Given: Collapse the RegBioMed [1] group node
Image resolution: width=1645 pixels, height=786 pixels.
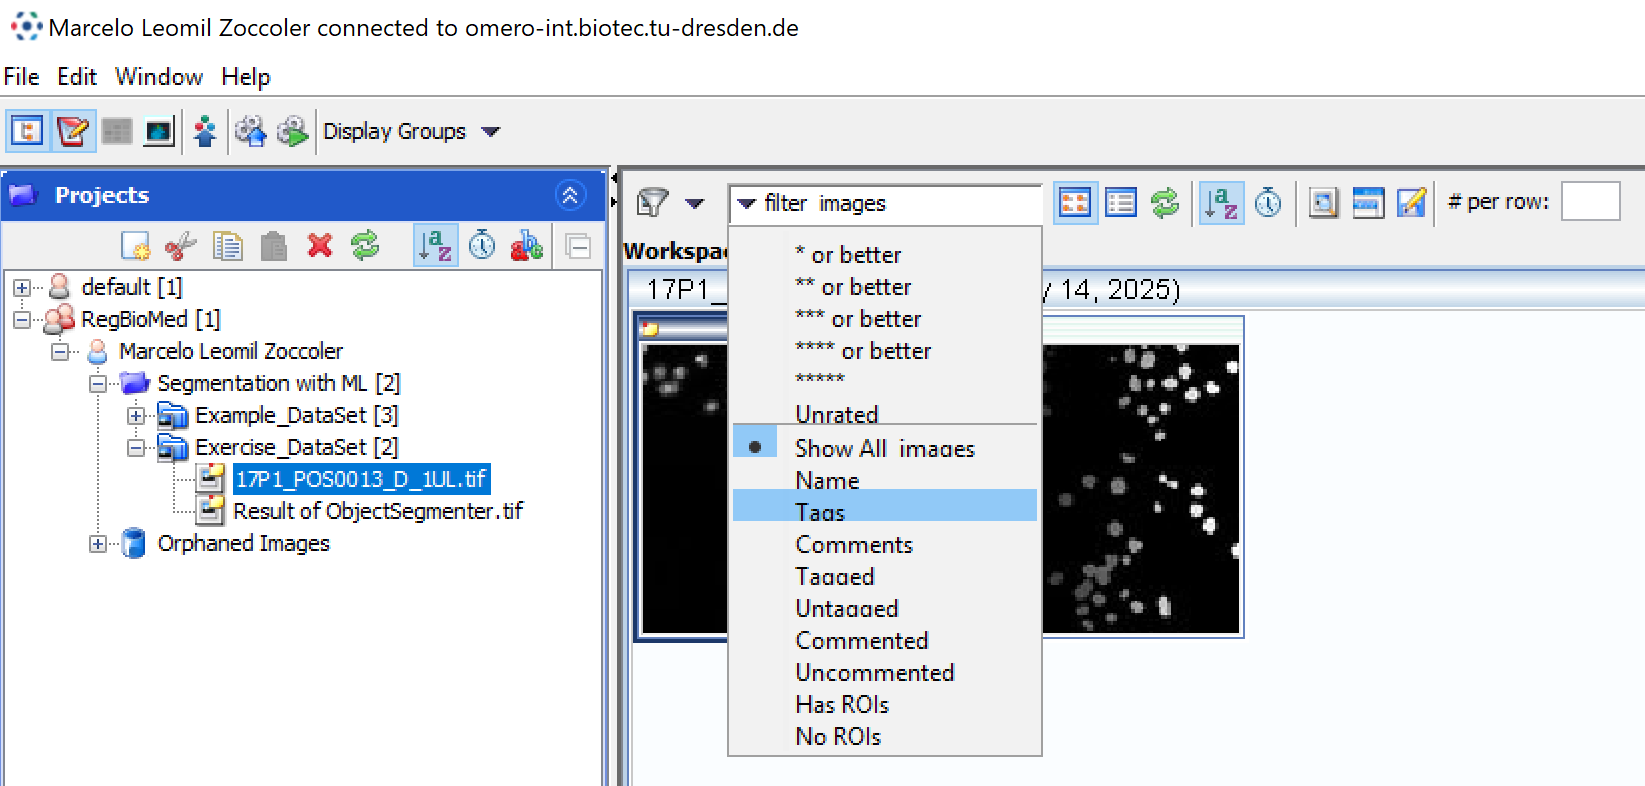Looking at the screenshot, I should pos(21,320).
